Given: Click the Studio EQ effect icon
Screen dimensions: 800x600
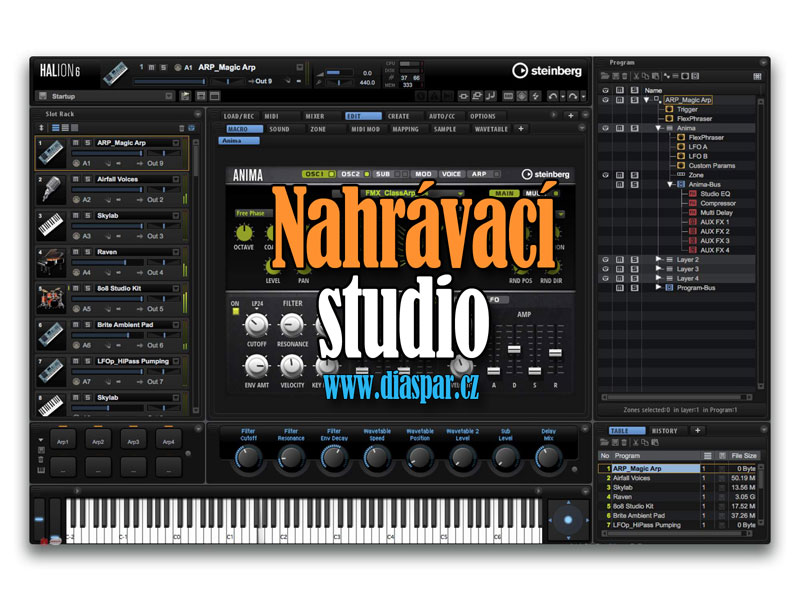Looking at the screenshot, I should [692, 194].
